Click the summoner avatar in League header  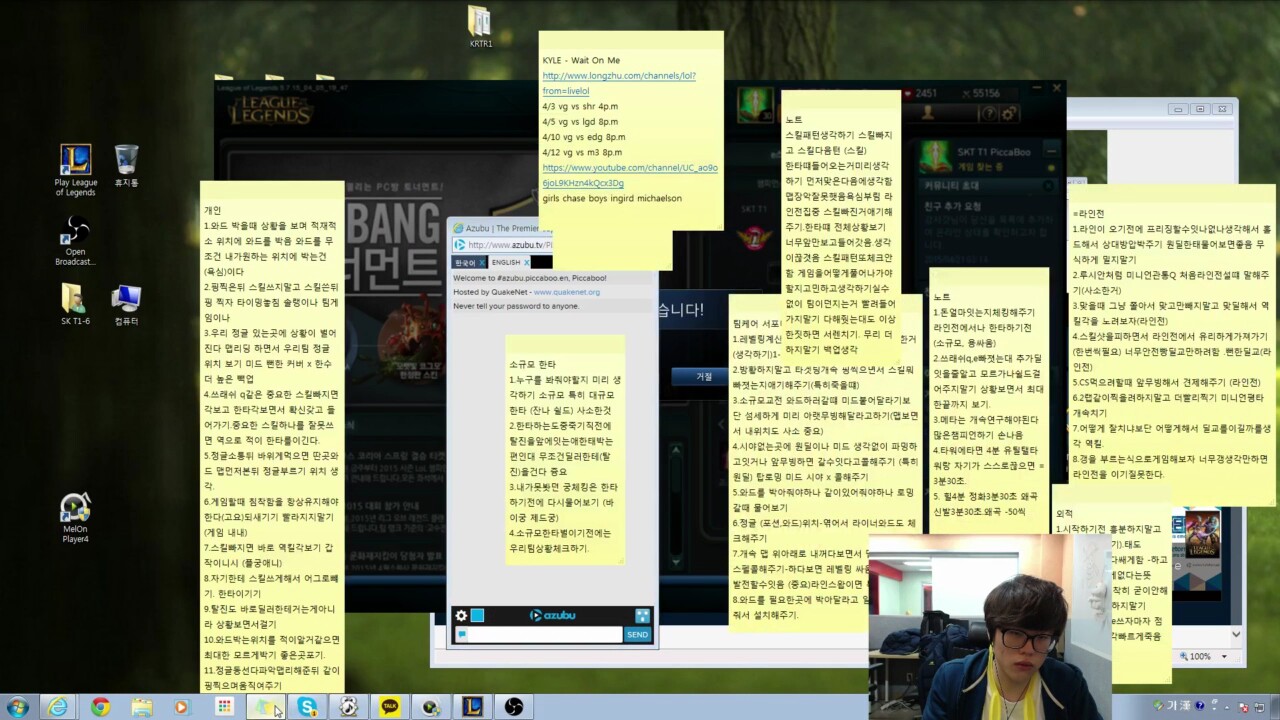coord(755,105)
